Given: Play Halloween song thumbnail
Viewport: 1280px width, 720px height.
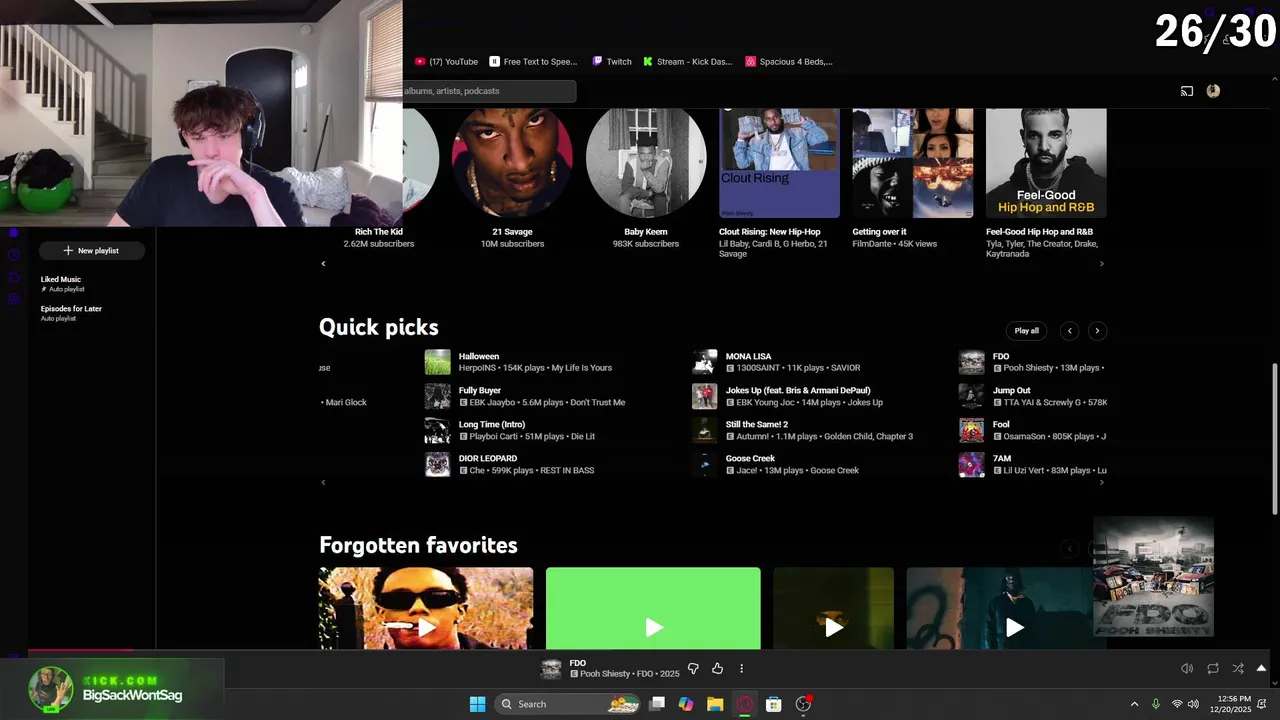Looking at the screenshot, I should [x=437, y=362].
